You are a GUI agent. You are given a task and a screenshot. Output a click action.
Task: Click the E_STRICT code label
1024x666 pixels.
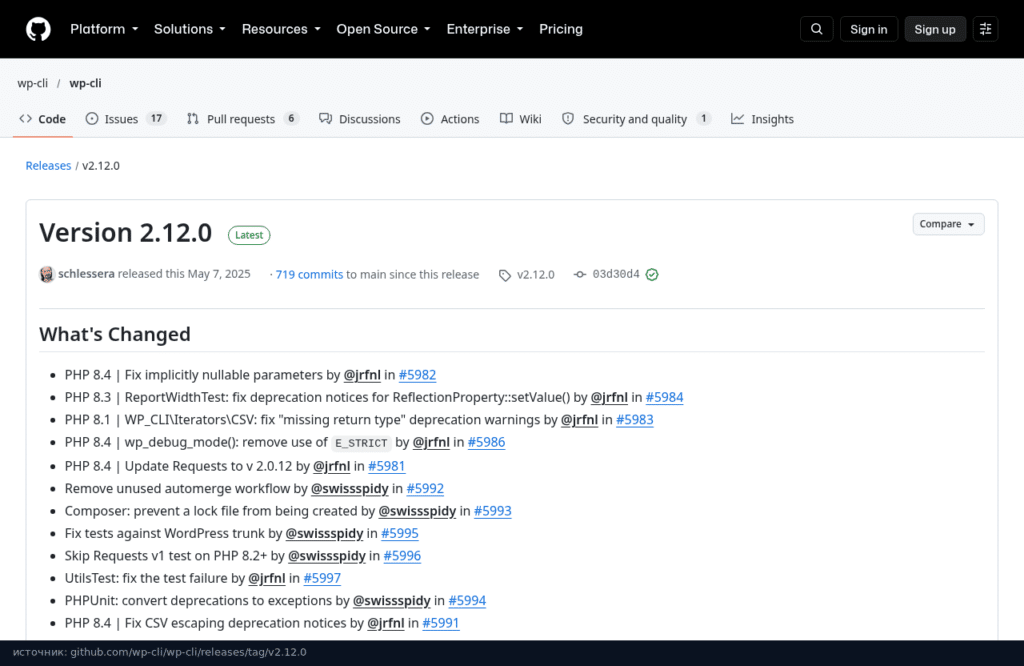click(361, 443)
